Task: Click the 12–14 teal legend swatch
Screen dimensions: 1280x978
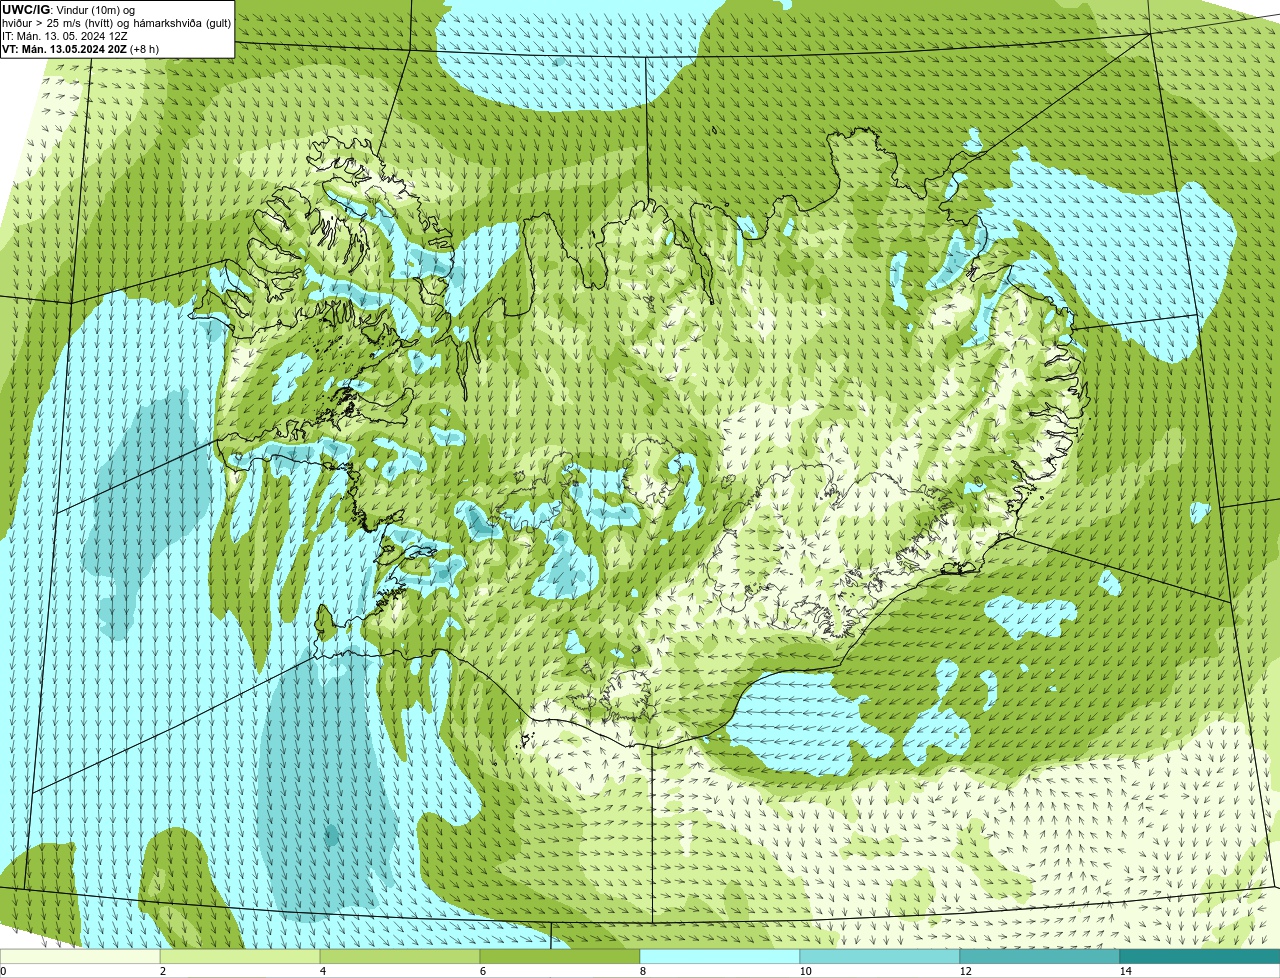Action: click(x=1040, y=956)
